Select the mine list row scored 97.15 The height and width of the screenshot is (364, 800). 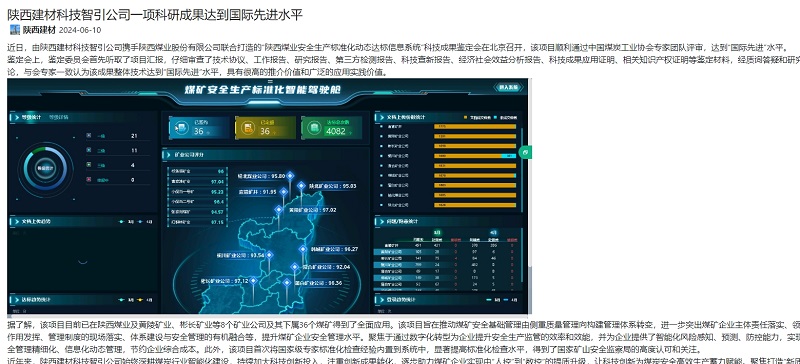click(x=196, y=222)
